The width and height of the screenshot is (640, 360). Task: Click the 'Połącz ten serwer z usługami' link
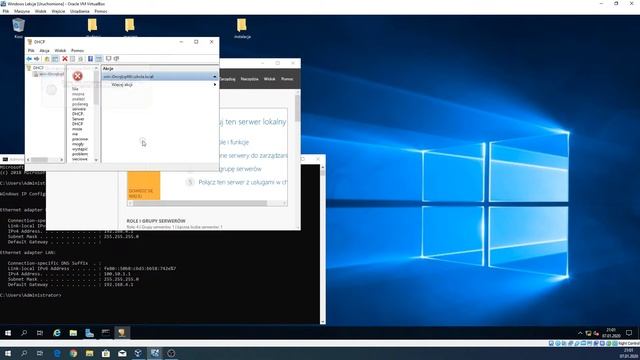coord(242,182)
